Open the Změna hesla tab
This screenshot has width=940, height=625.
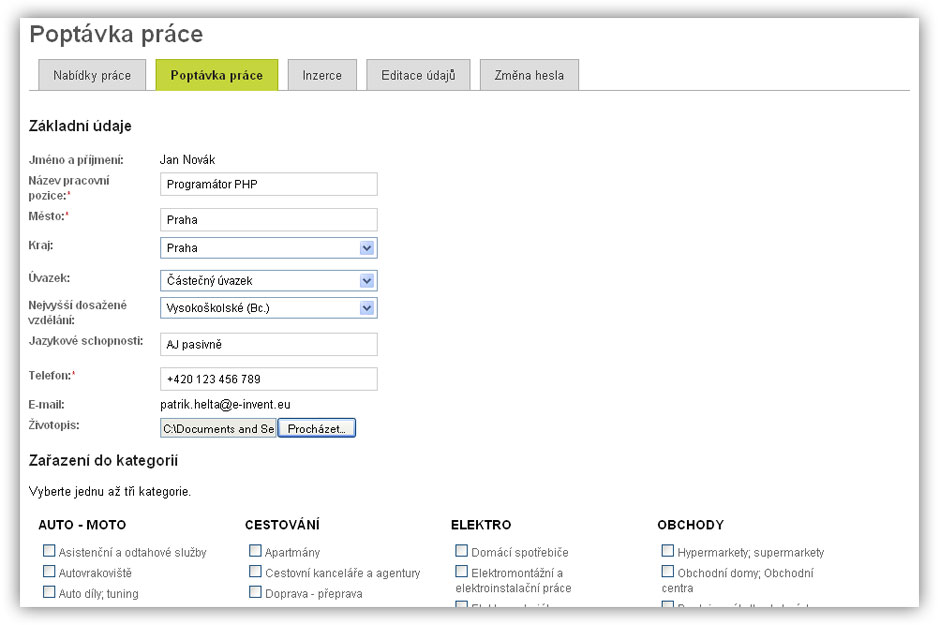pyautogui.click(x=529, y=75)
